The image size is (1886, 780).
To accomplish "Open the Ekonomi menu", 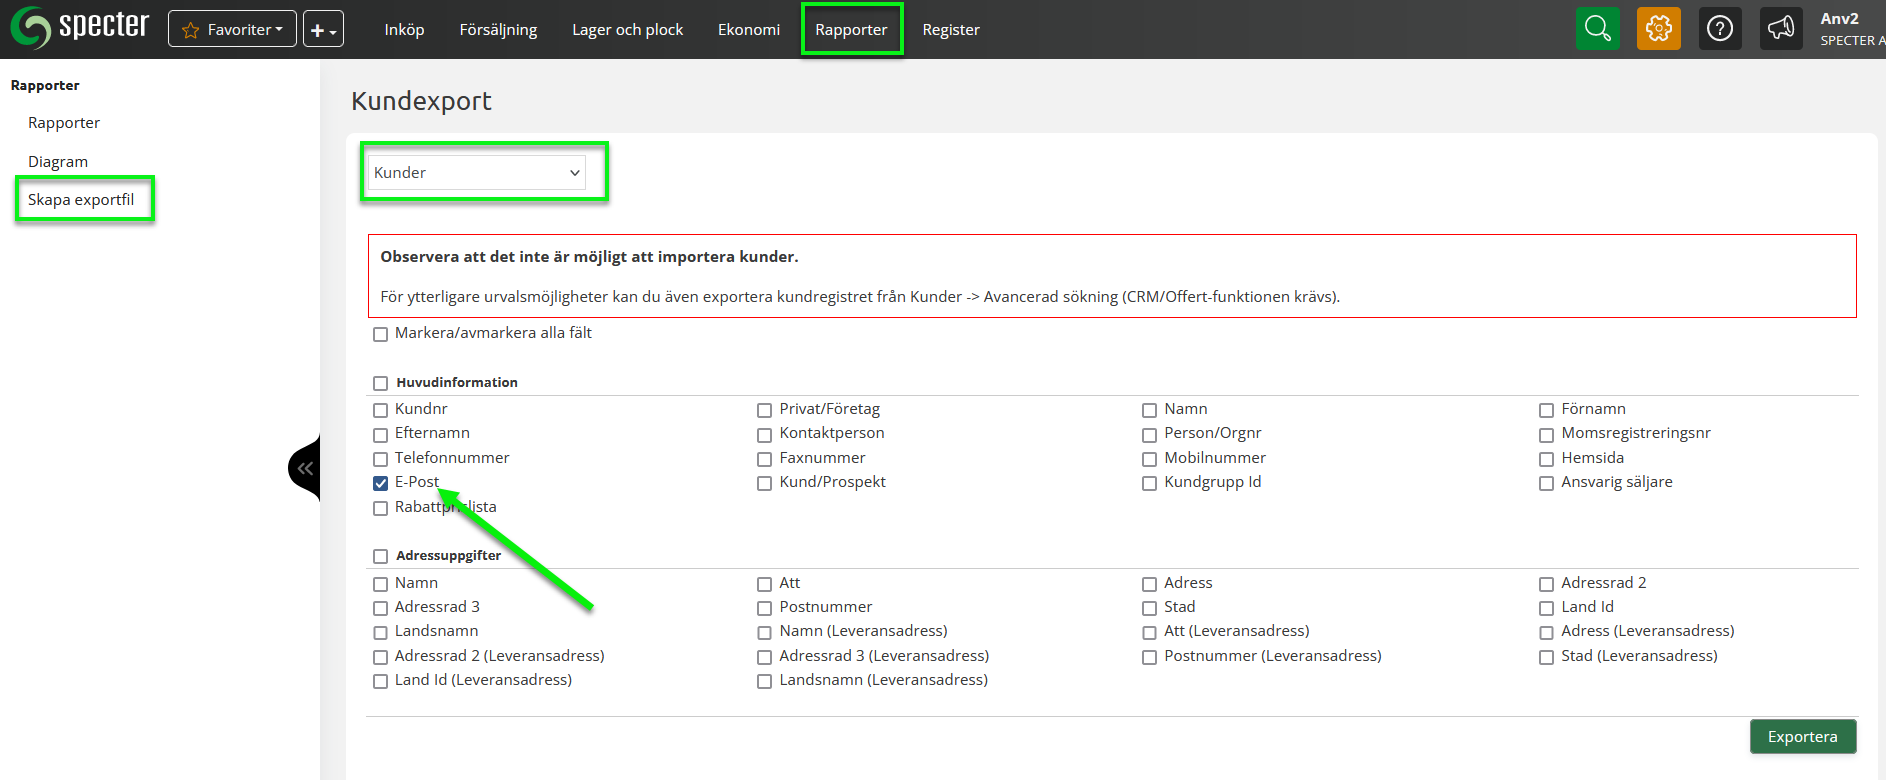I will (748, 30).
